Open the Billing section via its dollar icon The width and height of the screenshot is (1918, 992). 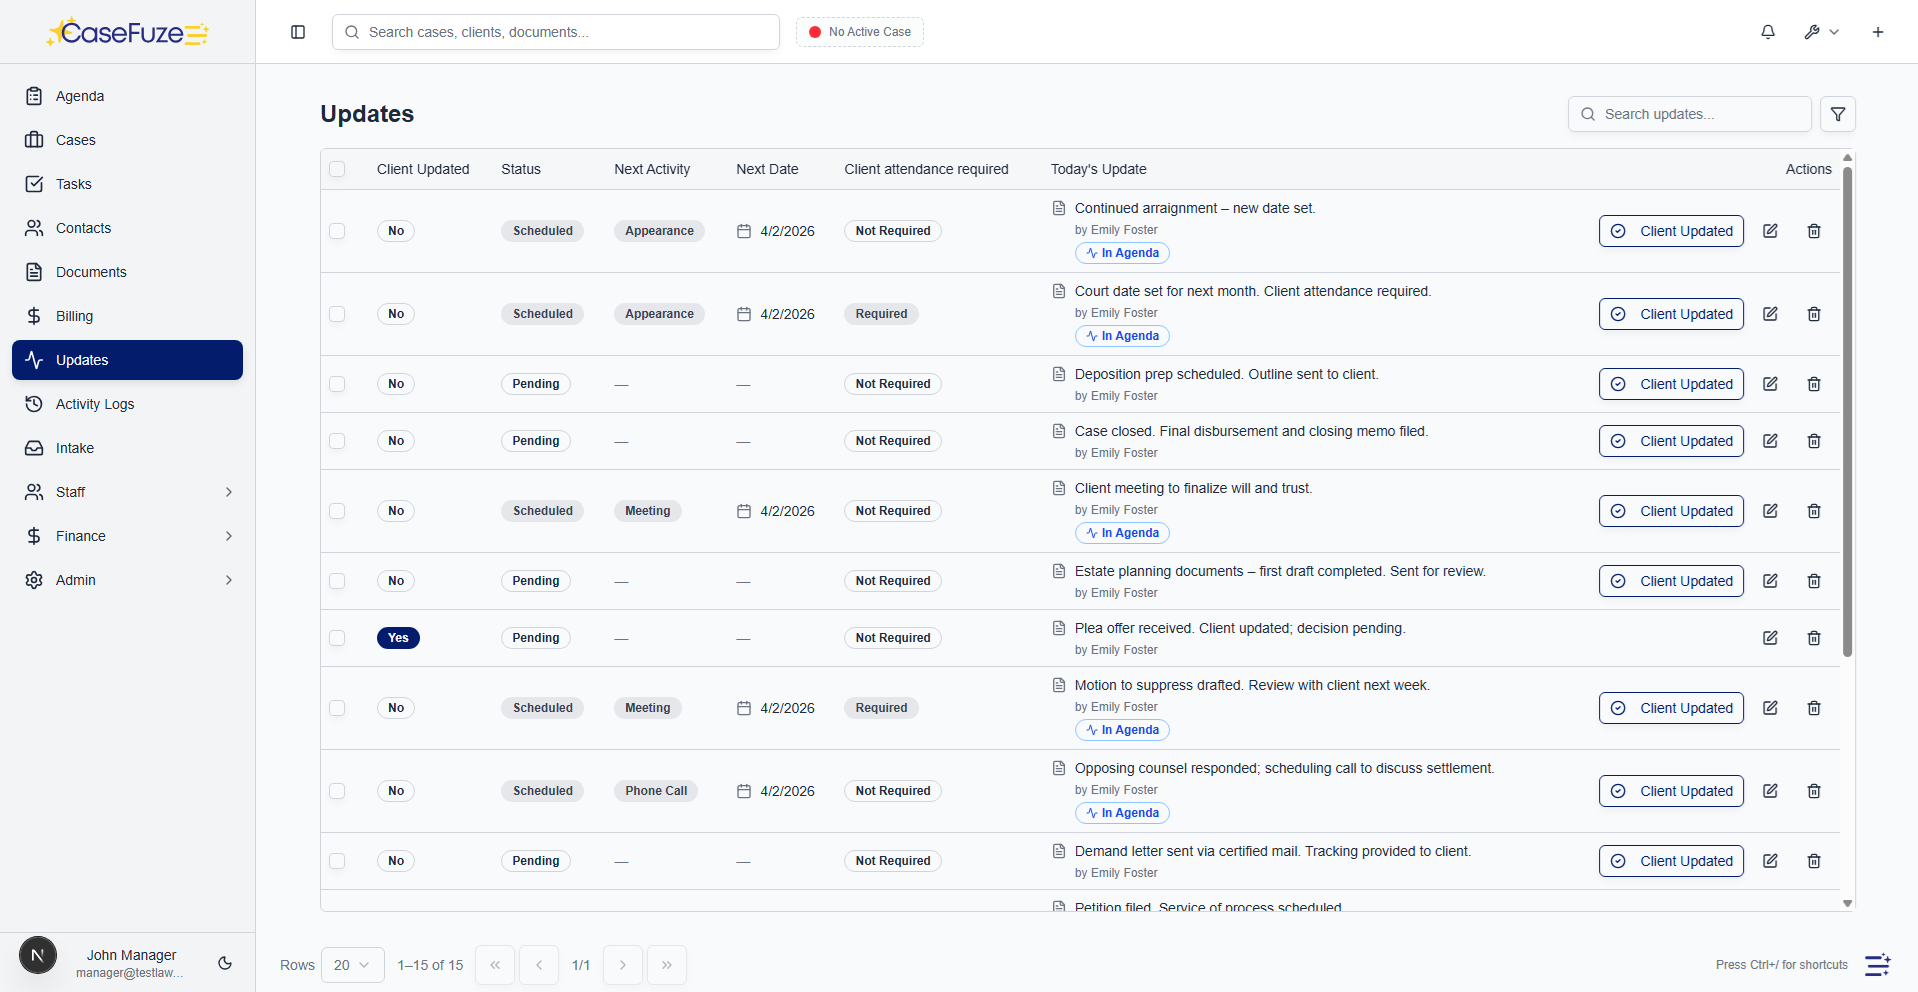pos(35,316)
